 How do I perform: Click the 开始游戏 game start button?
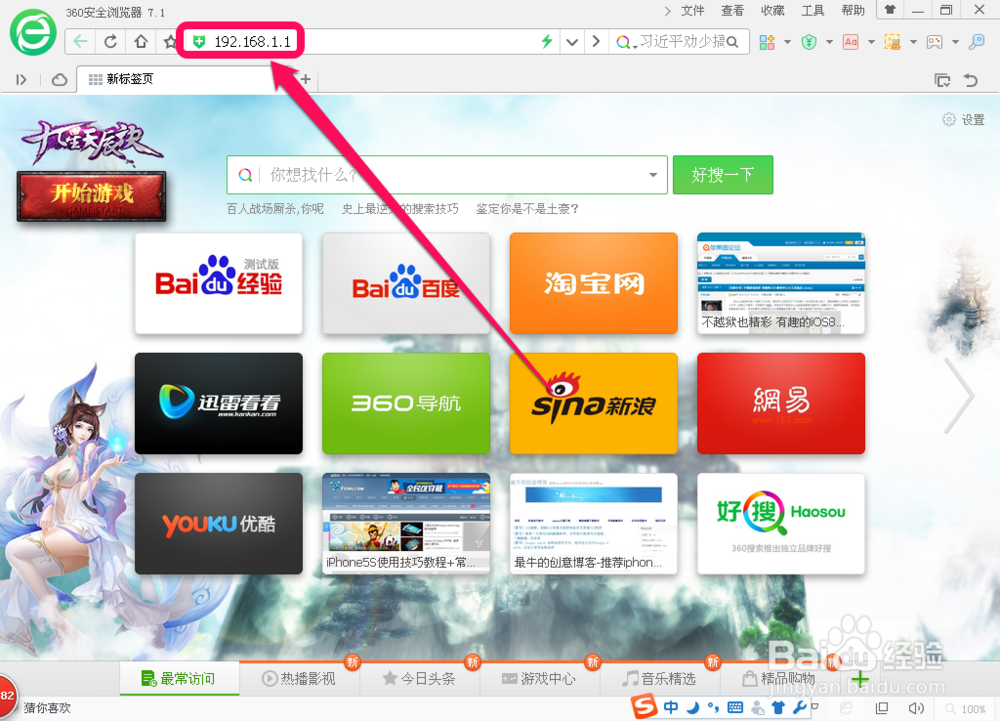(x=91, y=196)
